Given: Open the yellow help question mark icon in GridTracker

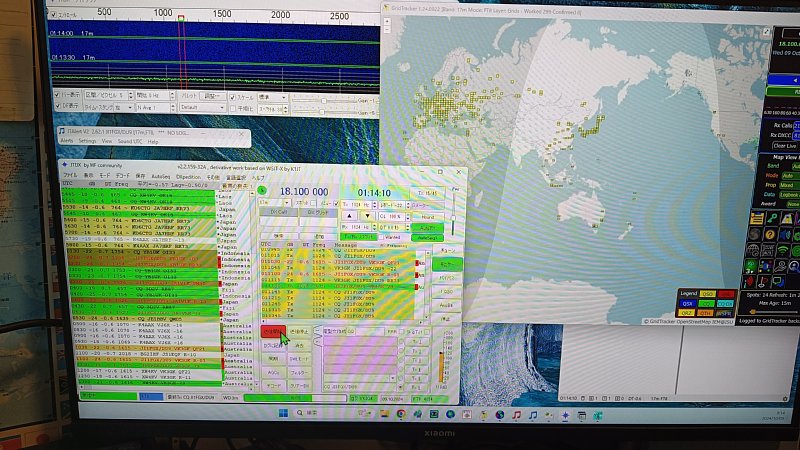Looking at the screenshot, I should coord(770,234).
